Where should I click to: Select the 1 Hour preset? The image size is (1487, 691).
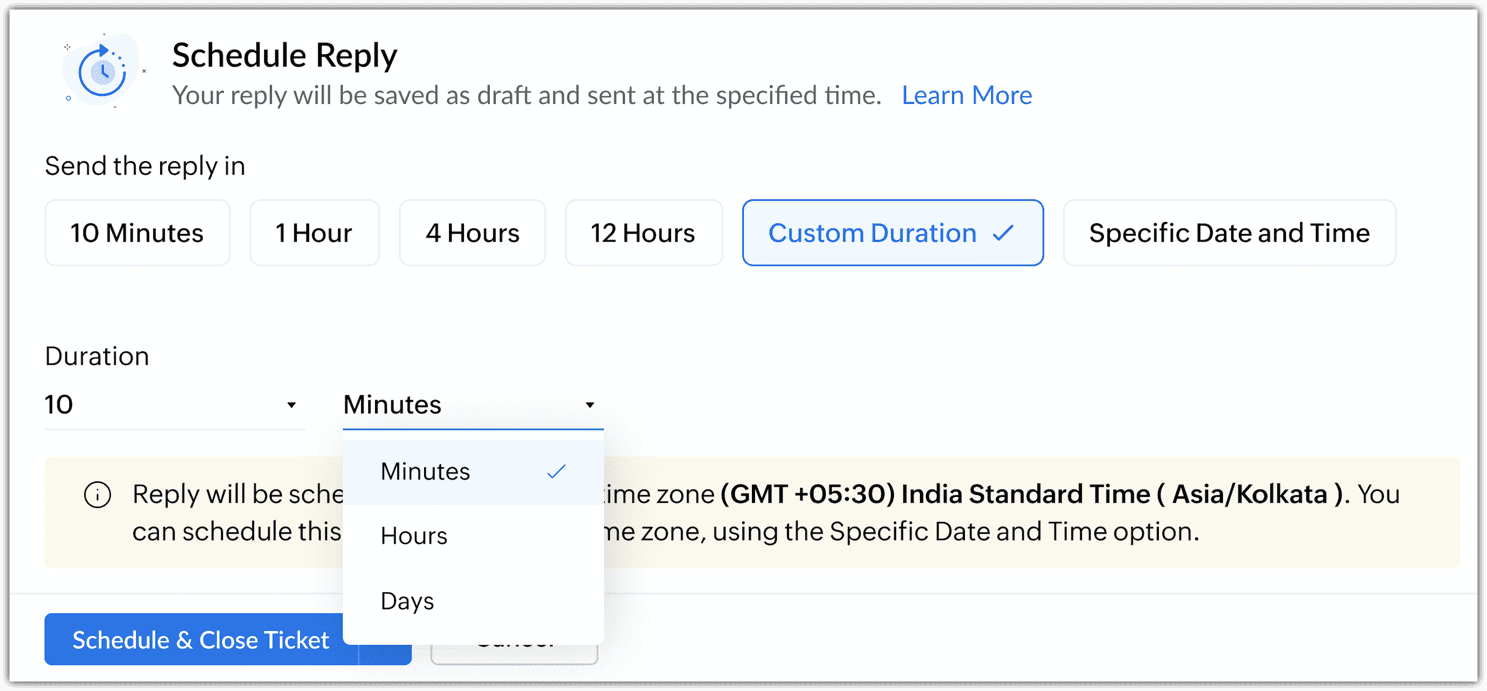(x=314, y=233)
